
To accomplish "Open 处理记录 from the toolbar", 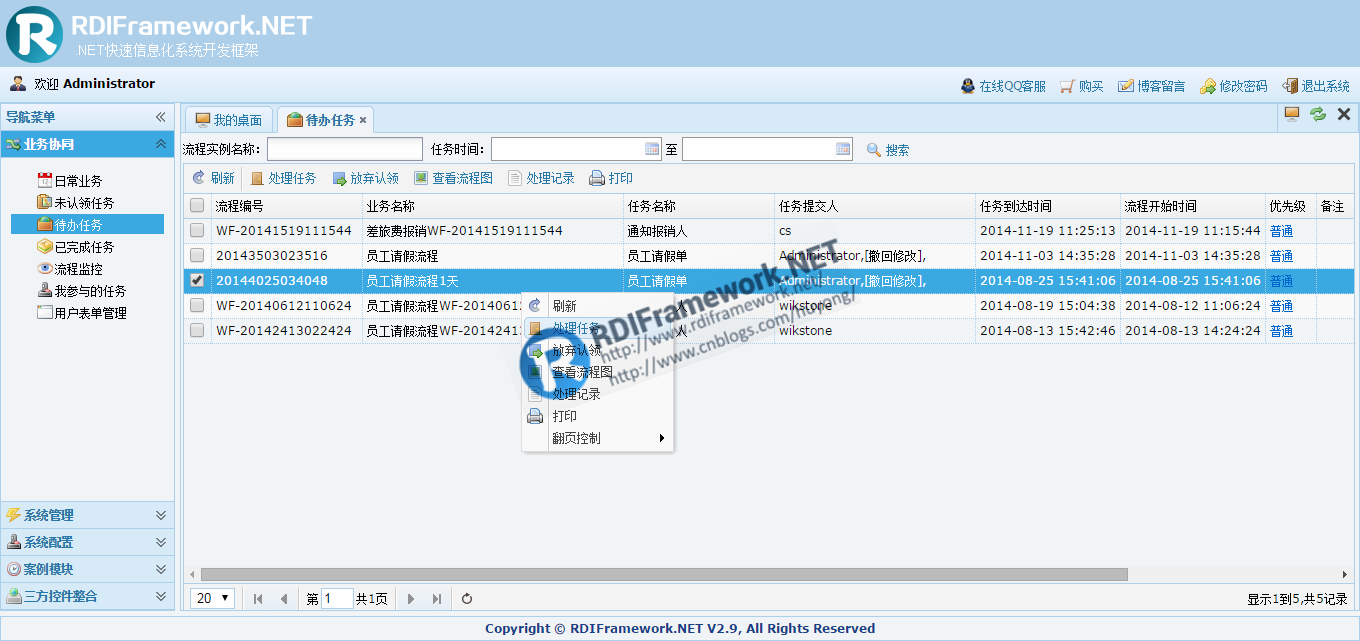I will [x=541, y=178].
